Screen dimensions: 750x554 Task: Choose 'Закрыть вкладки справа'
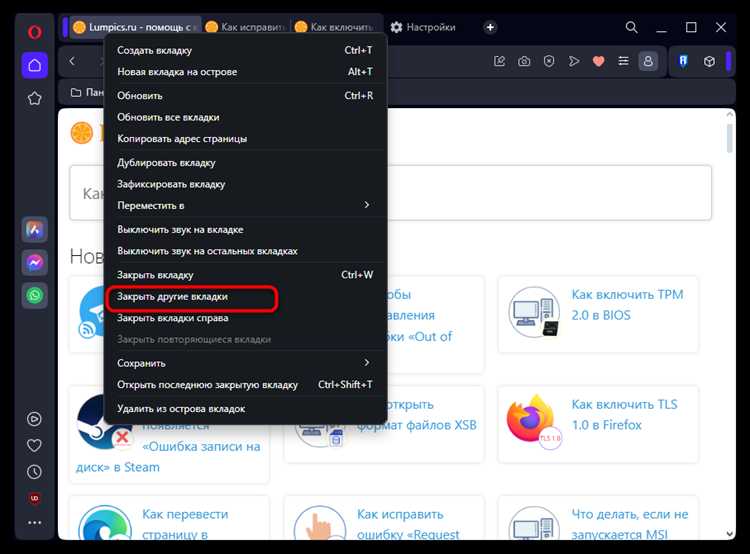pyautogui.click(x=245, y=318)
